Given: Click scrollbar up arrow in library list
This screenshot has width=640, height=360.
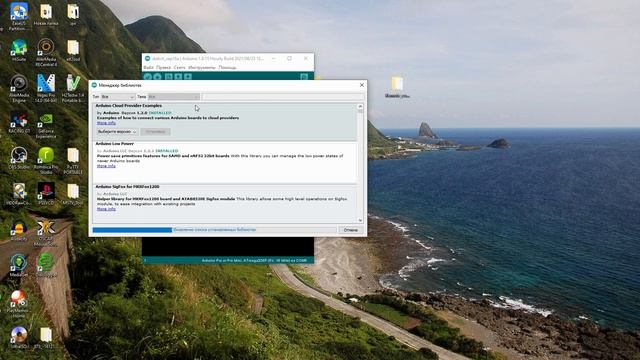Looking at the screenshot, I should click(360, 107).
